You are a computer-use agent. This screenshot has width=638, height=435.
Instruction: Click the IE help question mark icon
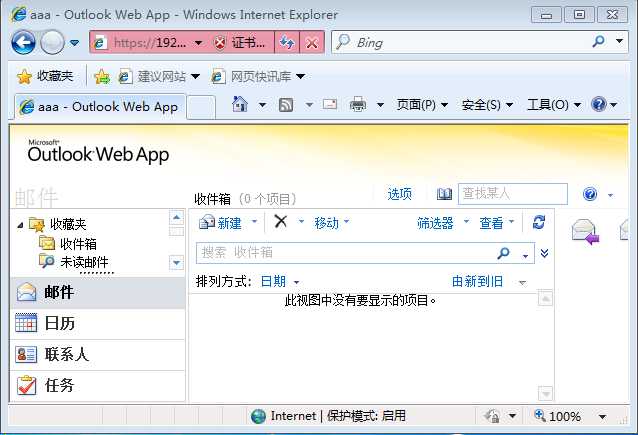tap(599, 105)
